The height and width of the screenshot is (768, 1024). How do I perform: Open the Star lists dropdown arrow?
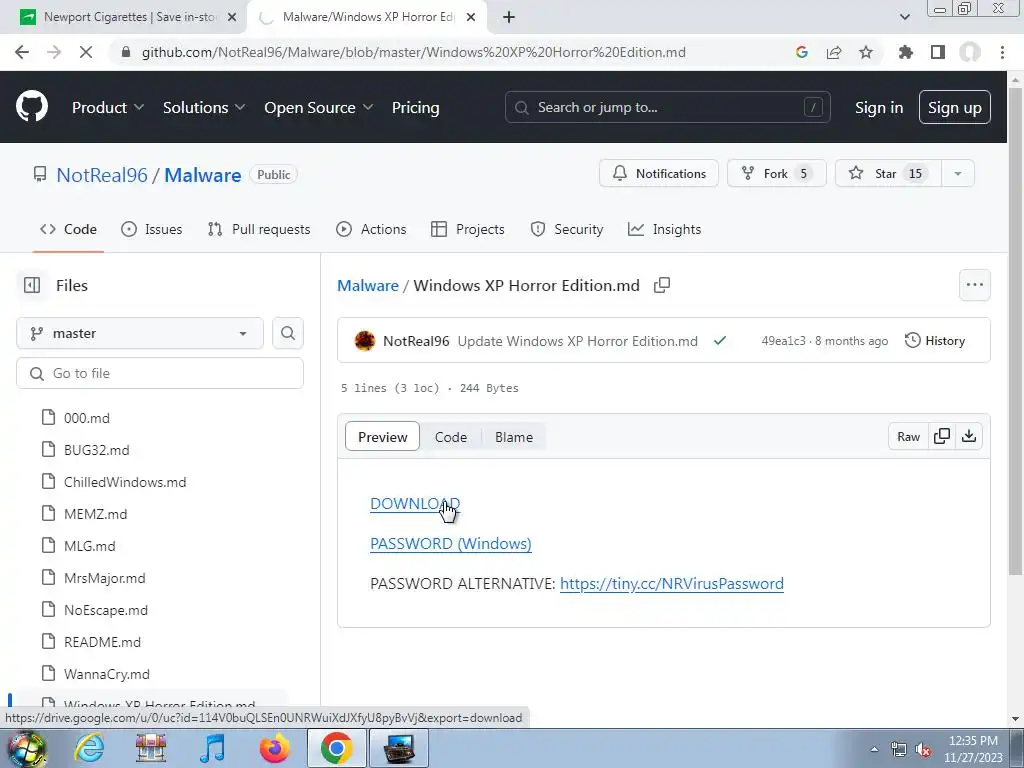point(958,174)
